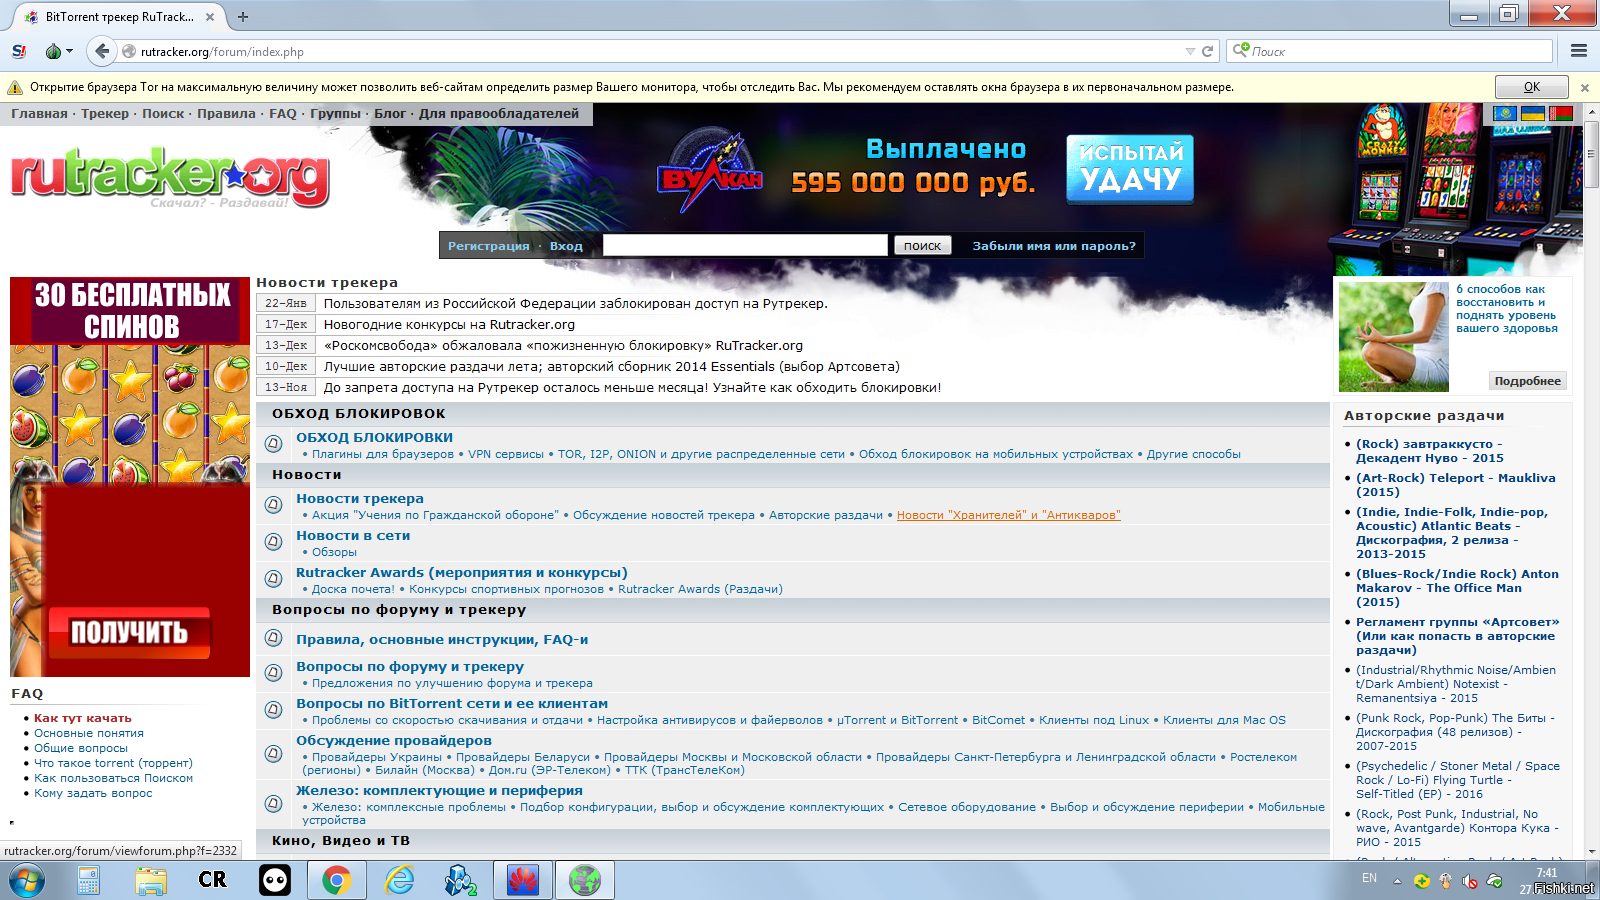Open Windows Explorer from the taskbar
Viewport: 1600px width, 900px height.
[x=151, y=881]
